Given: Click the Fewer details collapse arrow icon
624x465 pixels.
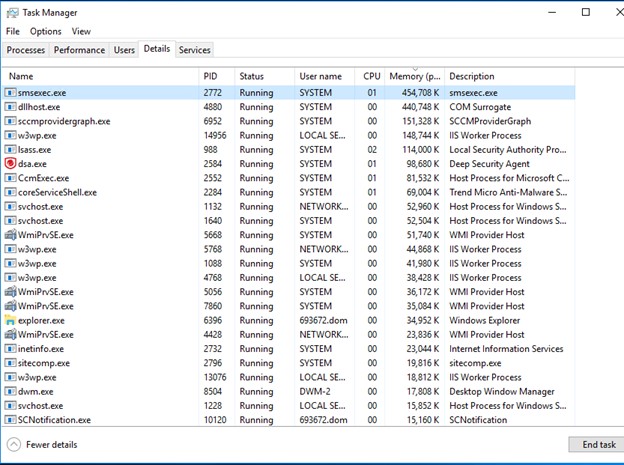Looking at the screenshot, I should tap(14, 445).
